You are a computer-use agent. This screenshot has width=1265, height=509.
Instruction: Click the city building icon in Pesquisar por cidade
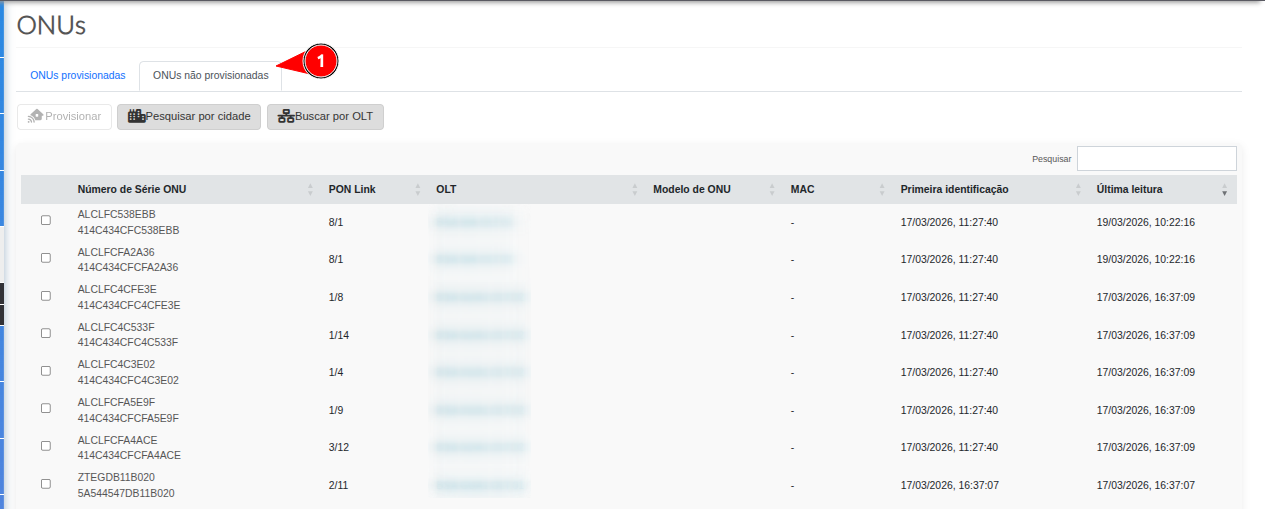coord(136,117)
